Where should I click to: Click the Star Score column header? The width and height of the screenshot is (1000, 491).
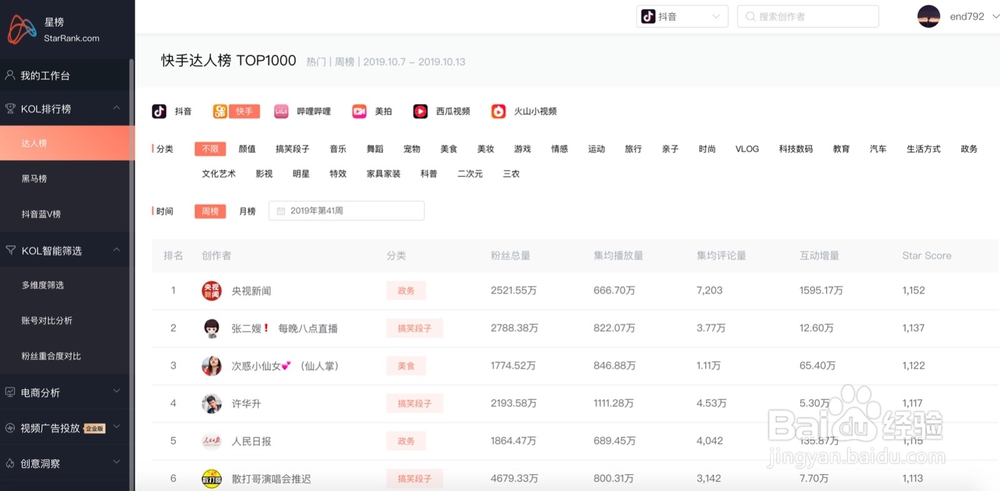(927, 256)
